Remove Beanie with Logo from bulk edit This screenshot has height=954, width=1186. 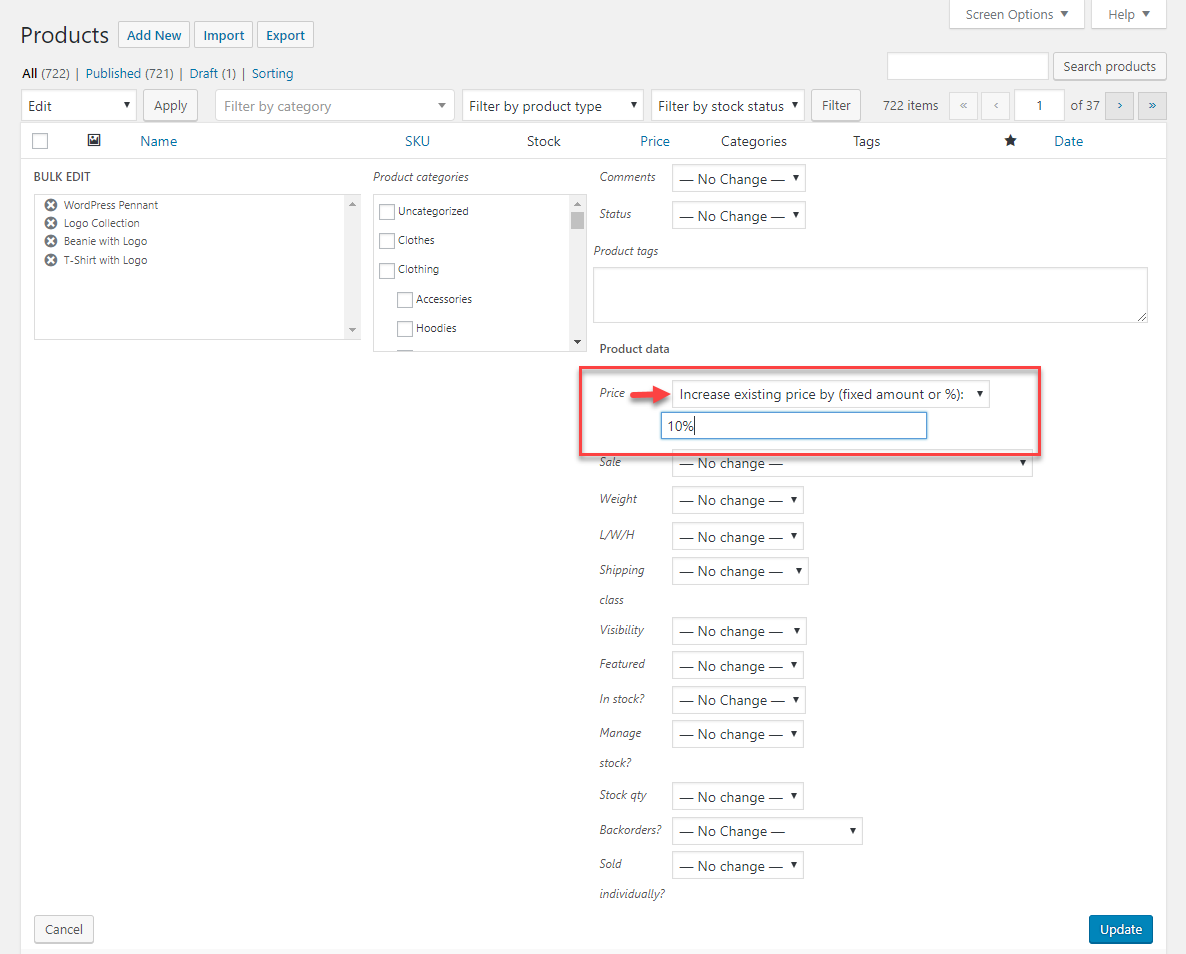[51, 241]
